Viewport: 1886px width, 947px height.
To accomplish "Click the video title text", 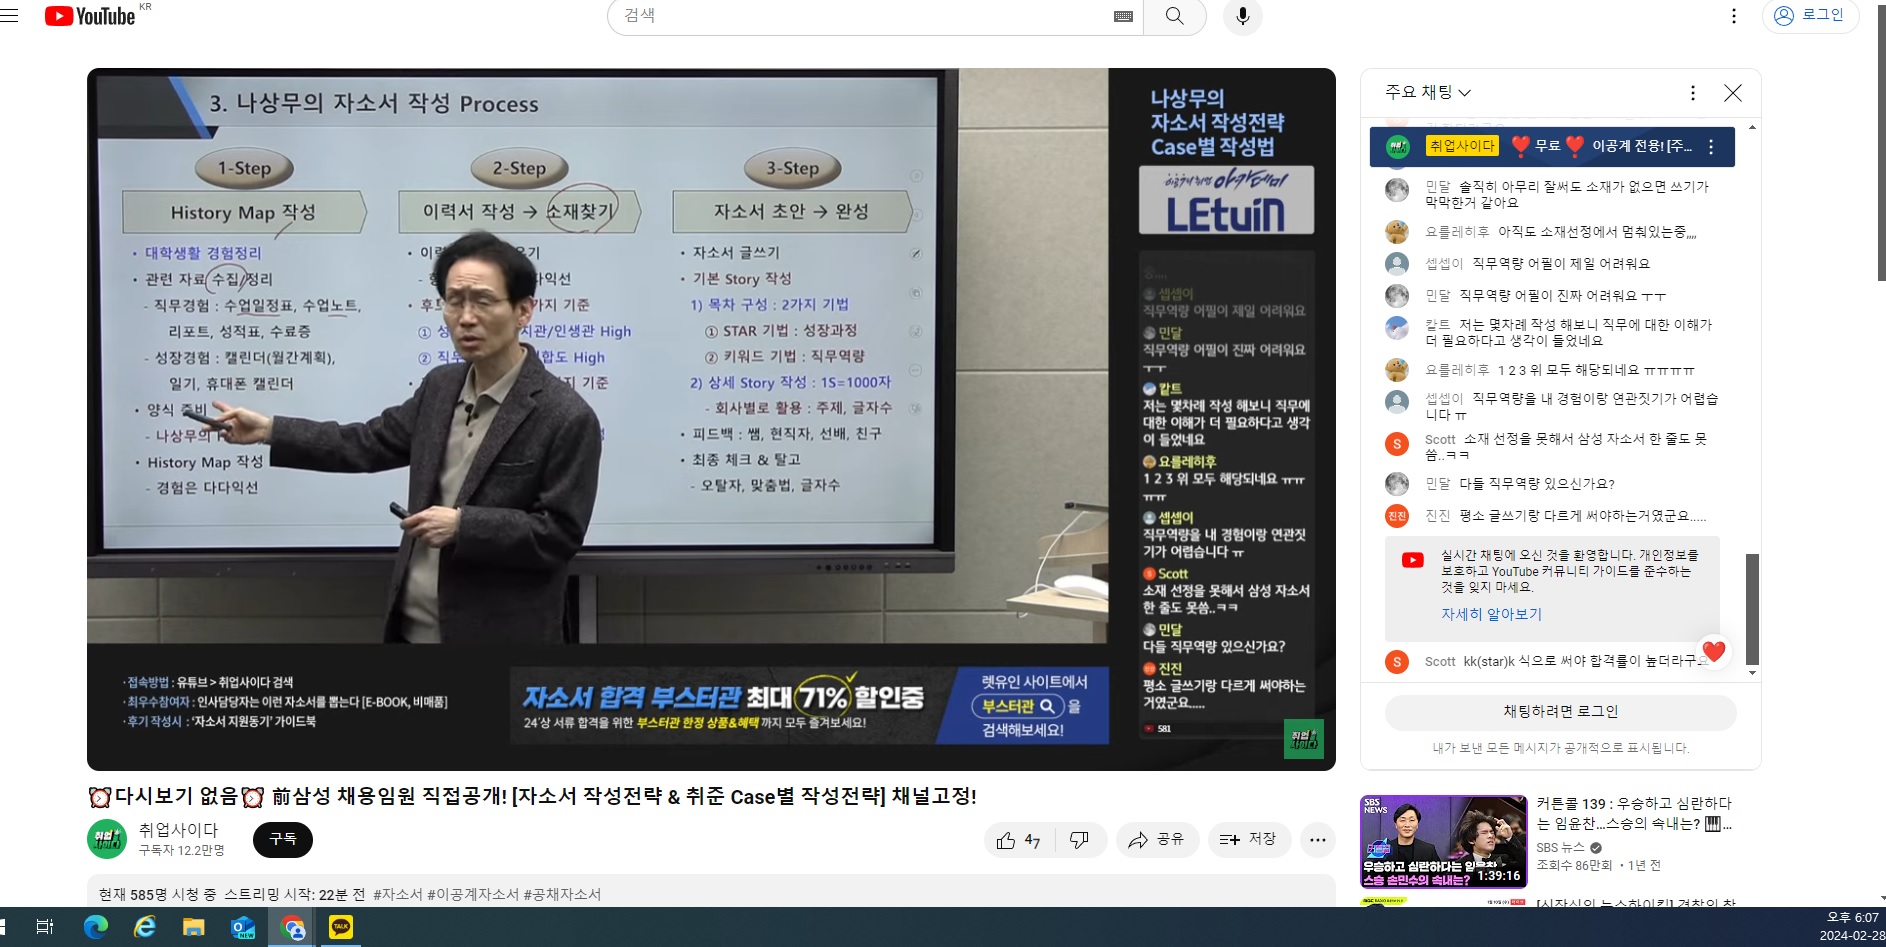I will tap(532, 796).
